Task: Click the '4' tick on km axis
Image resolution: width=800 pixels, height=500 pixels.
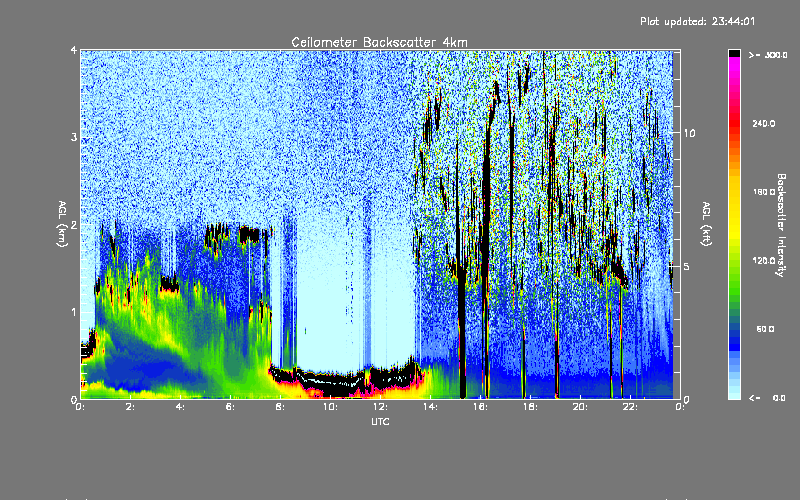Action: 74,50
